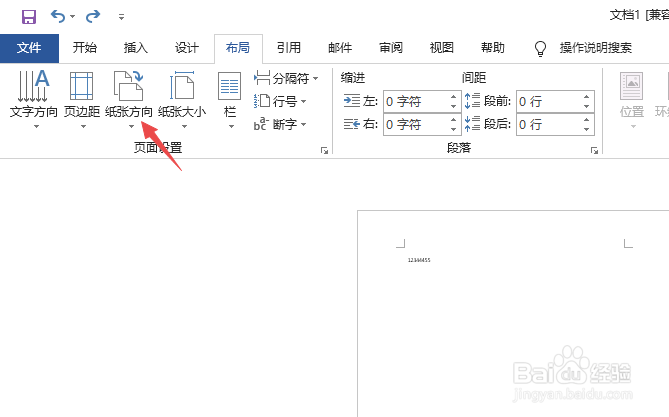Image resolution: width=669 pixels, height=417 pixels.
Task: Switch to the 开始 tab
Action: click(x=84, y=47)
